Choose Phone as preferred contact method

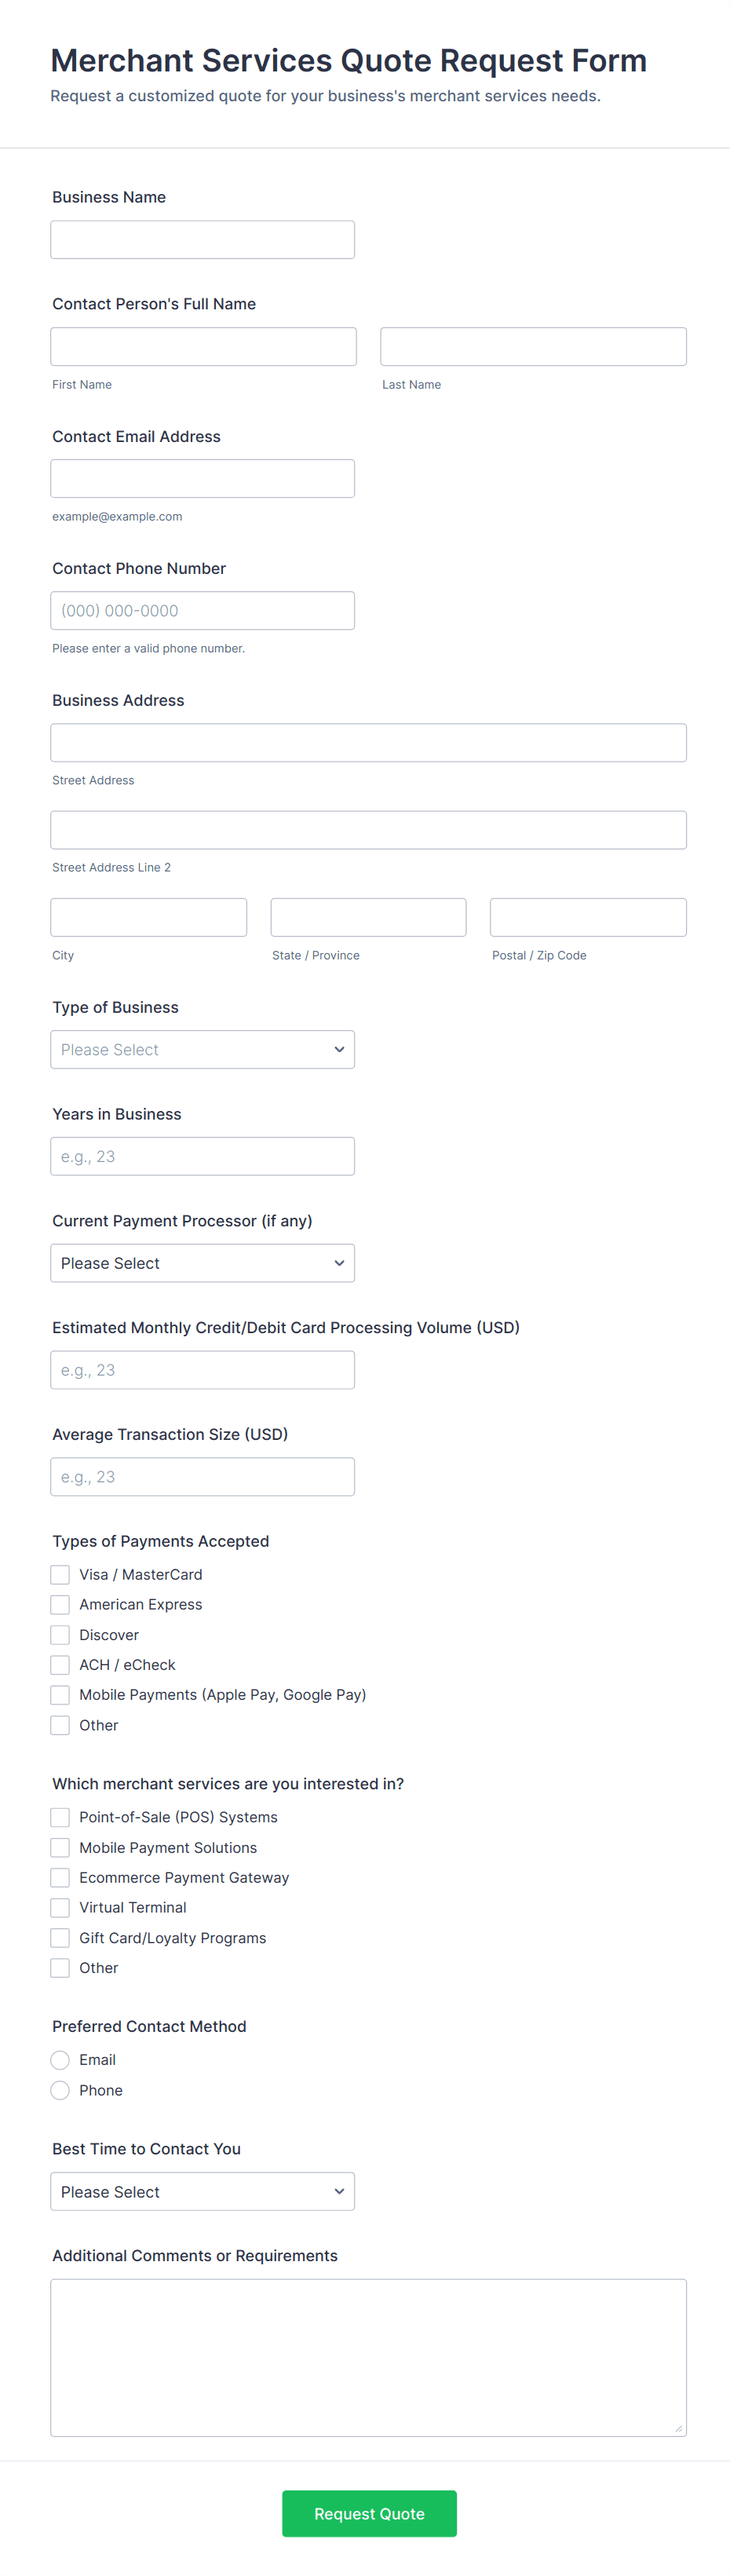(60, 2090)
